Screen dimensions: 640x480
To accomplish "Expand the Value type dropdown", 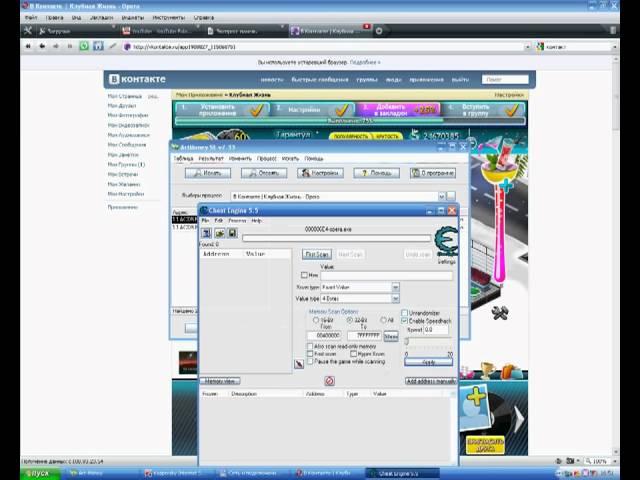I will pos(395,298).
